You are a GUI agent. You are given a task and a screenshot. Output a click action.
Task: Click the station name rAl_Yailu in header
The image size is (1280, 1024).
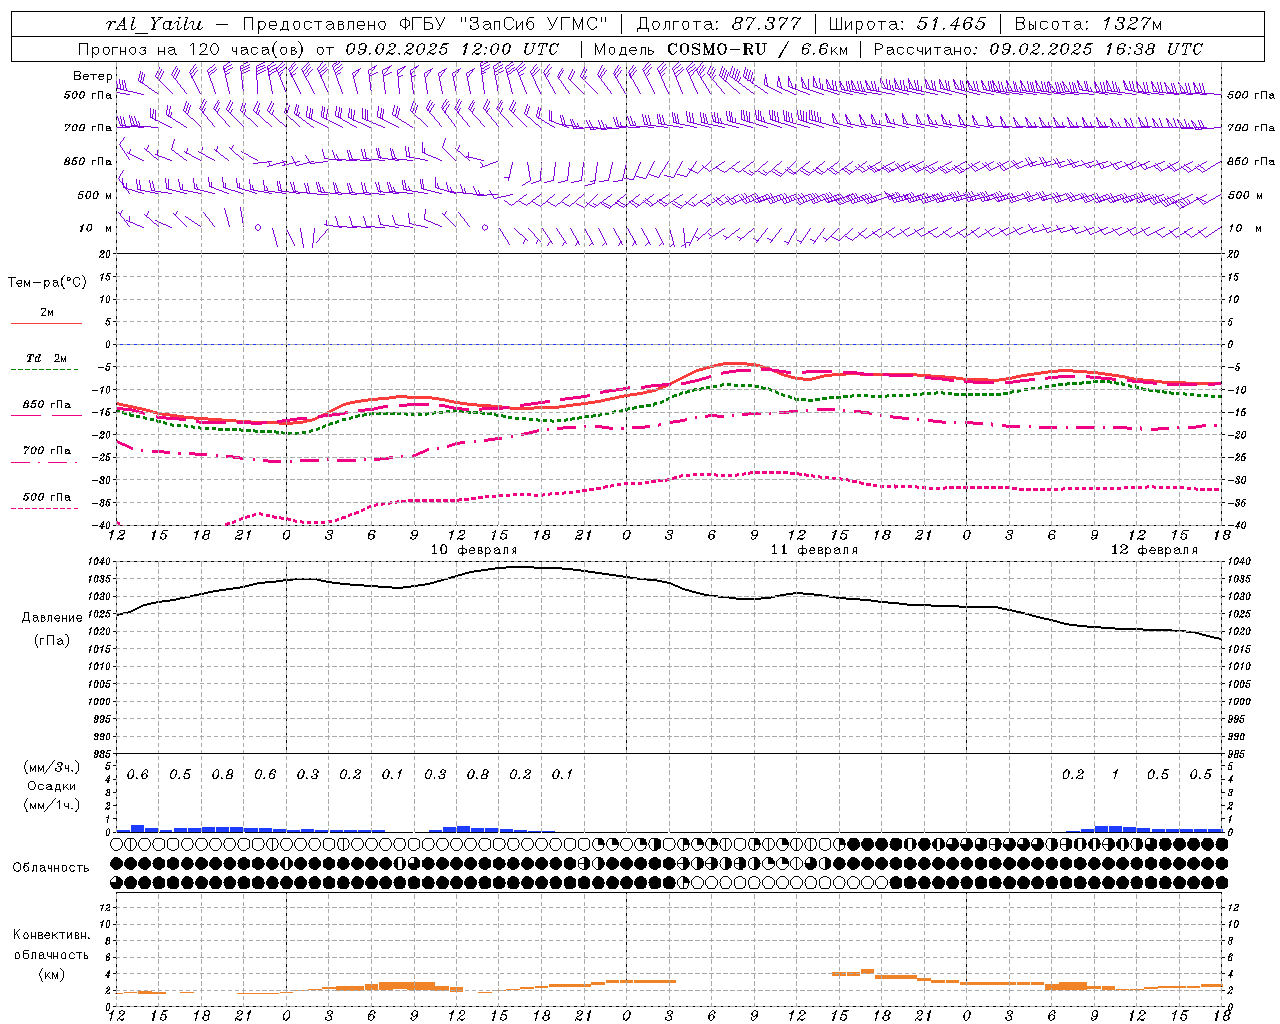[153, 24]
